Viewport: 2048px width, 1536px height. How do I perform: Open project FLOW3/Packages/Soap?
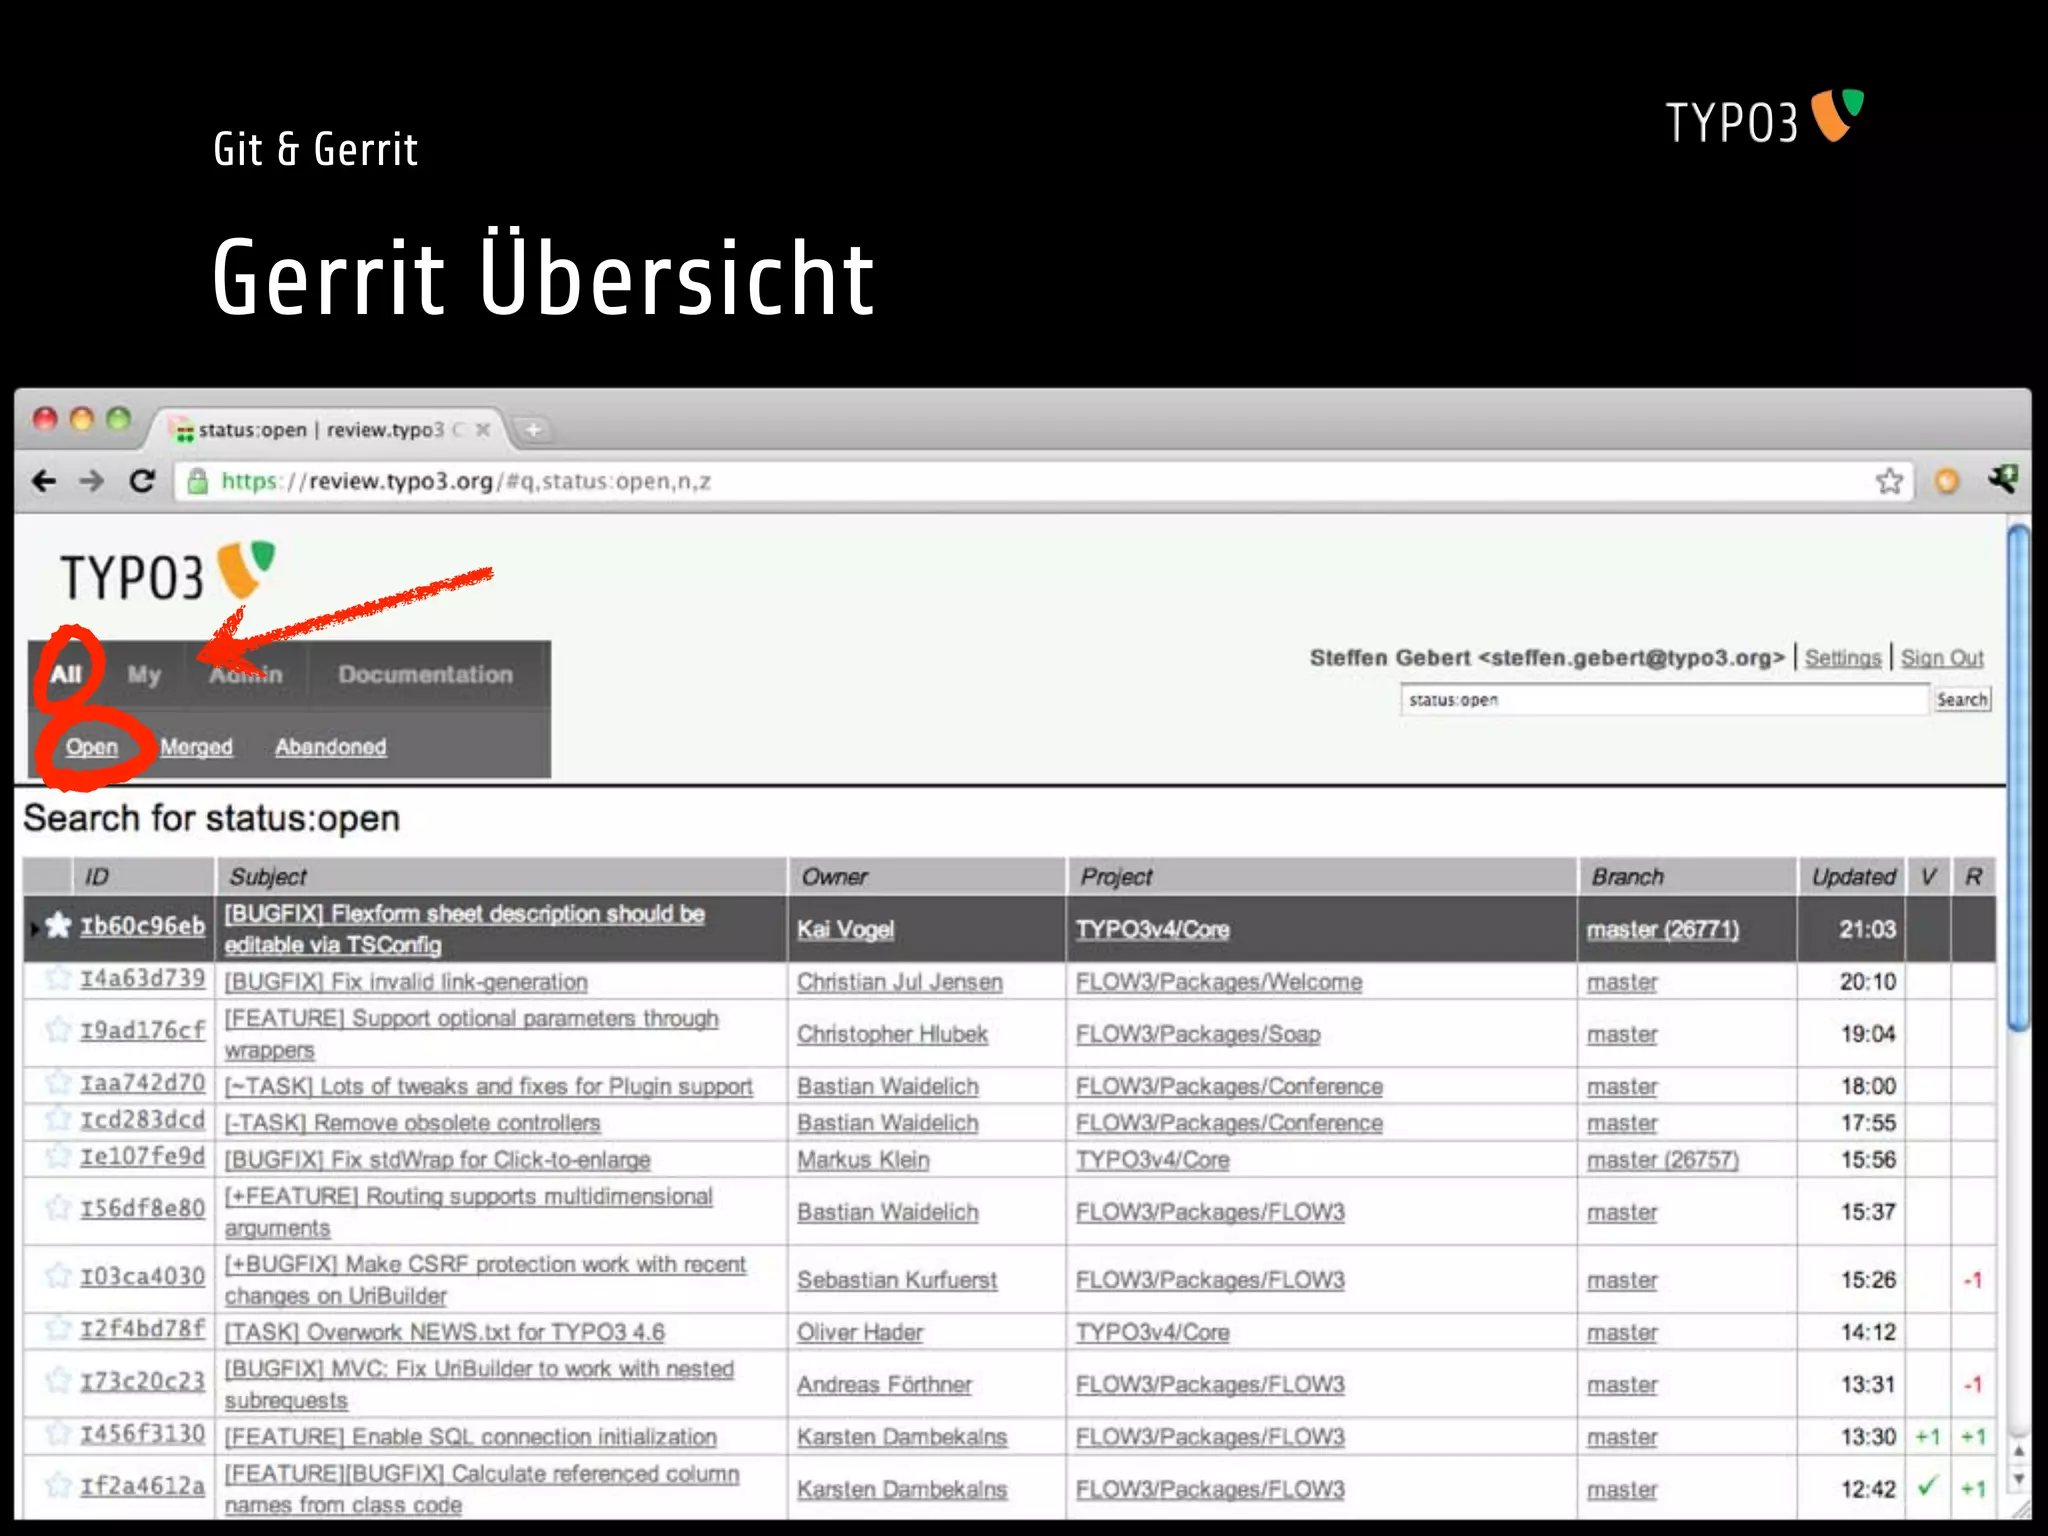click(x=1198, y=1034)
